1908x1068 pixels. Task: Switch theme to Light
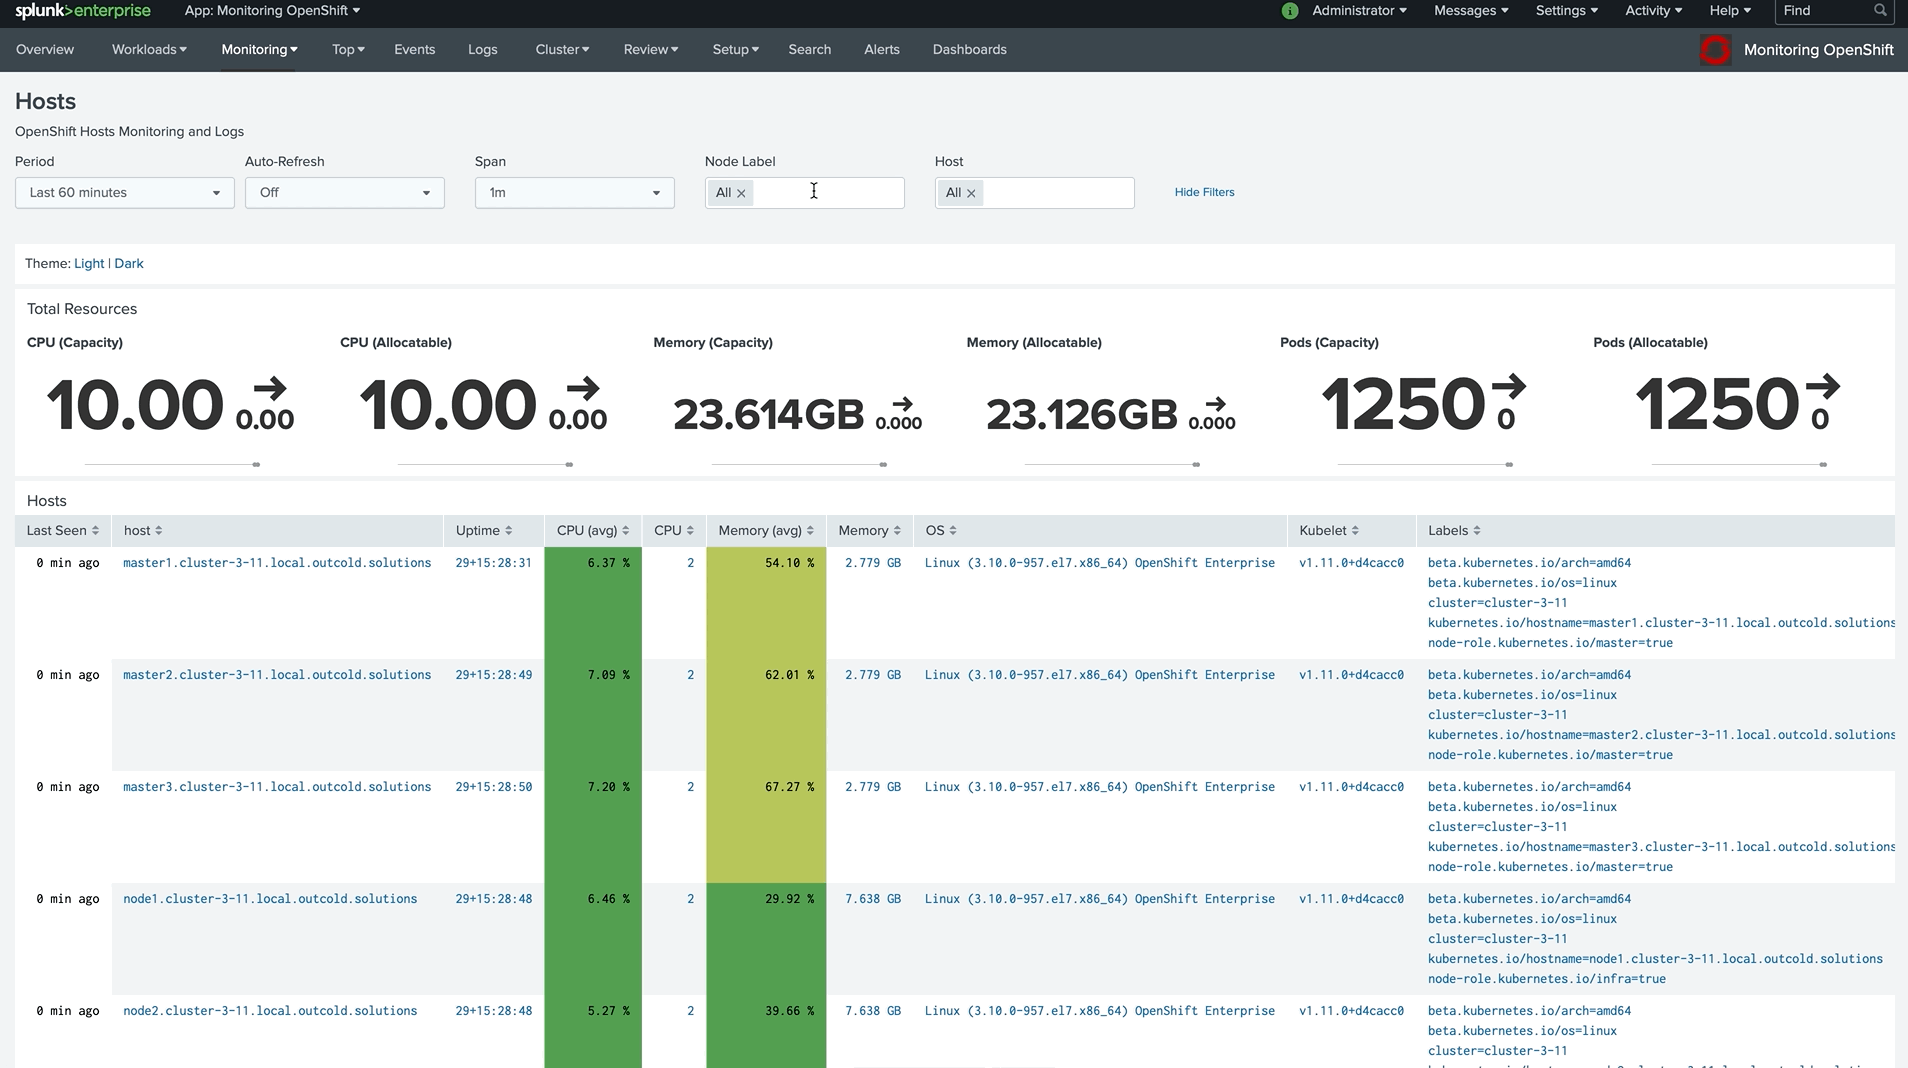89,264
